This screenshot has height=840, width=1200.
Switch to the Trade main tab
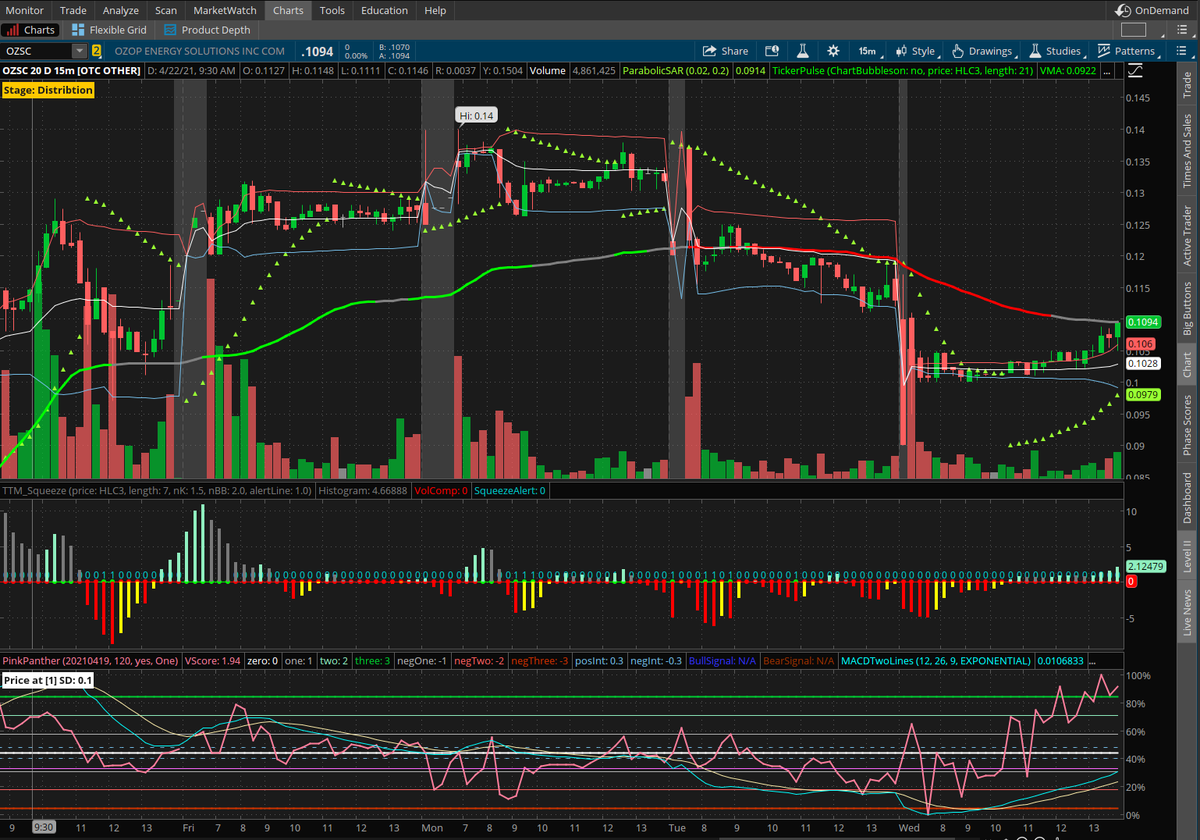(x=73, y=10)
